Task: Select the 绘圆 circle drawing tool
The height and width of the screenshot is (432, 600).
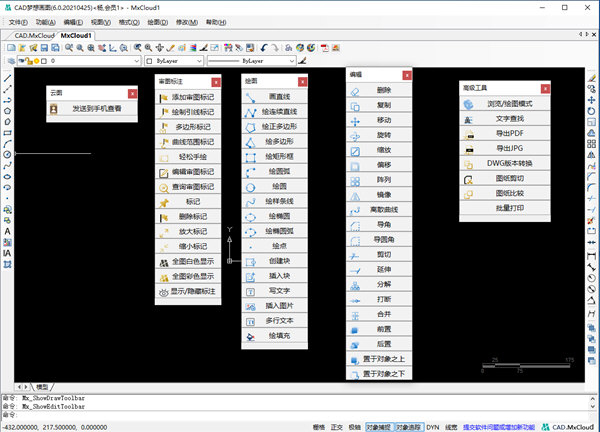Action: point(279,185)
